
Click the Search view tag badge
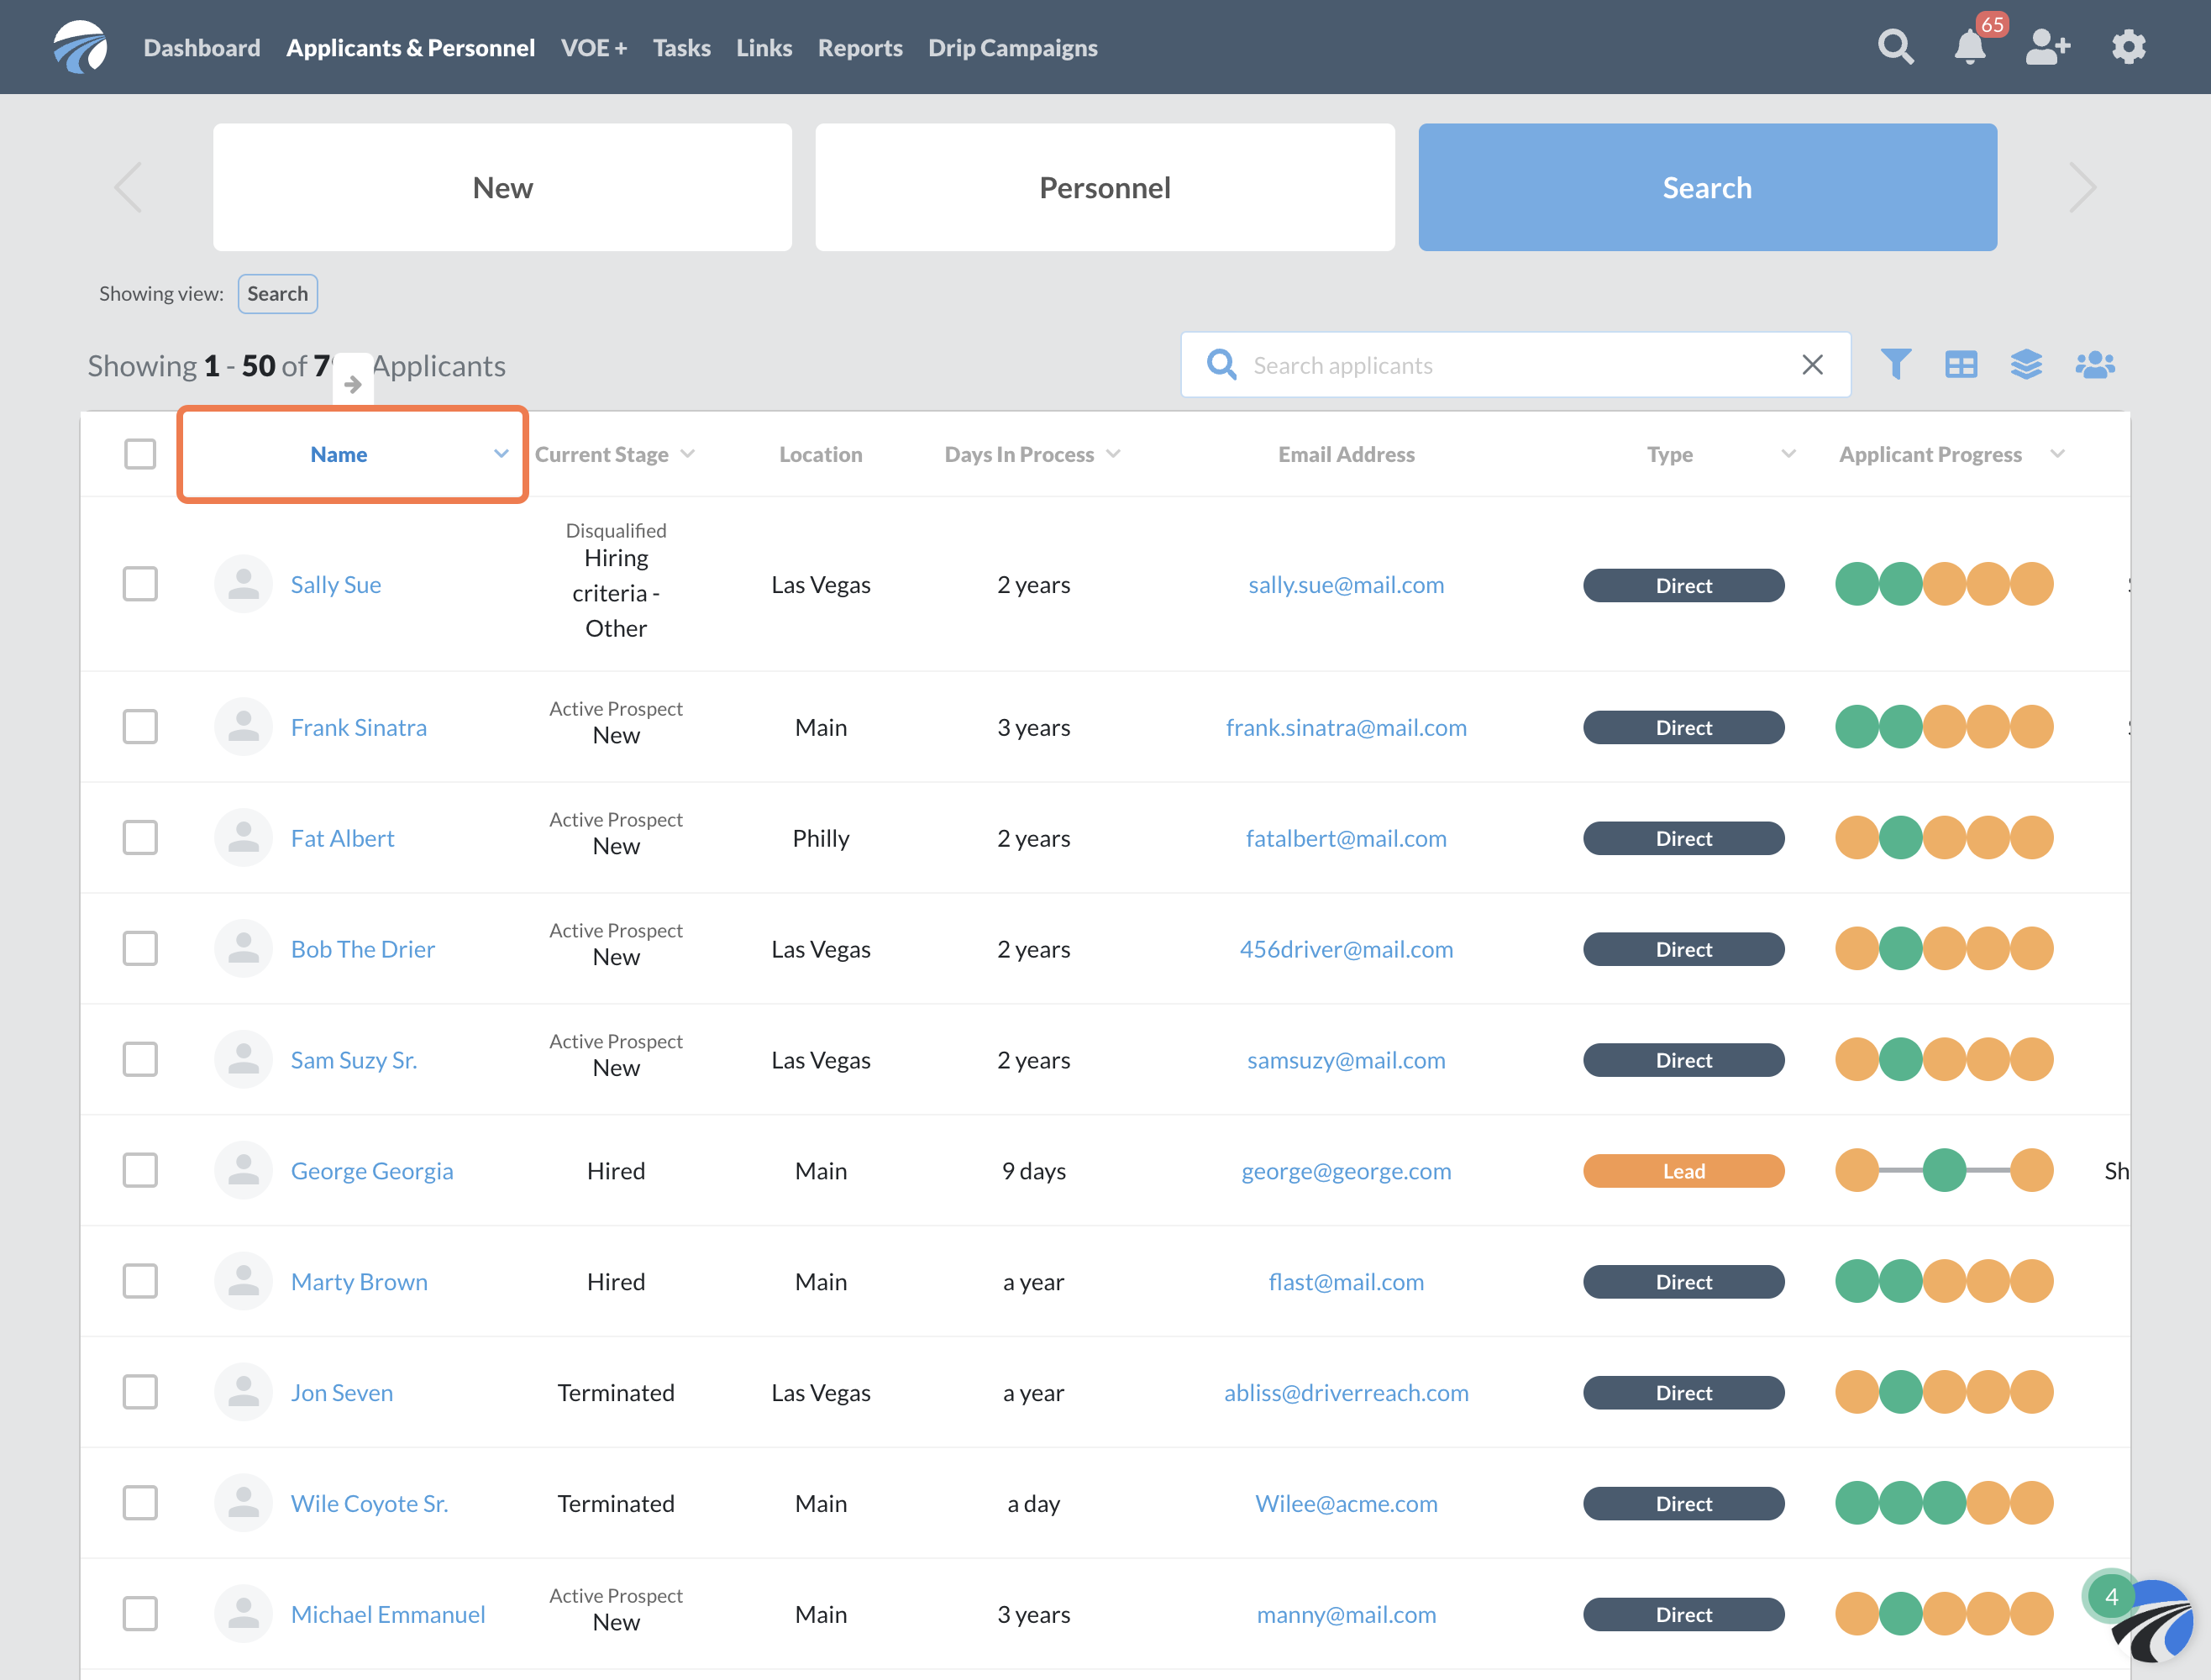[x=278, y=294]
